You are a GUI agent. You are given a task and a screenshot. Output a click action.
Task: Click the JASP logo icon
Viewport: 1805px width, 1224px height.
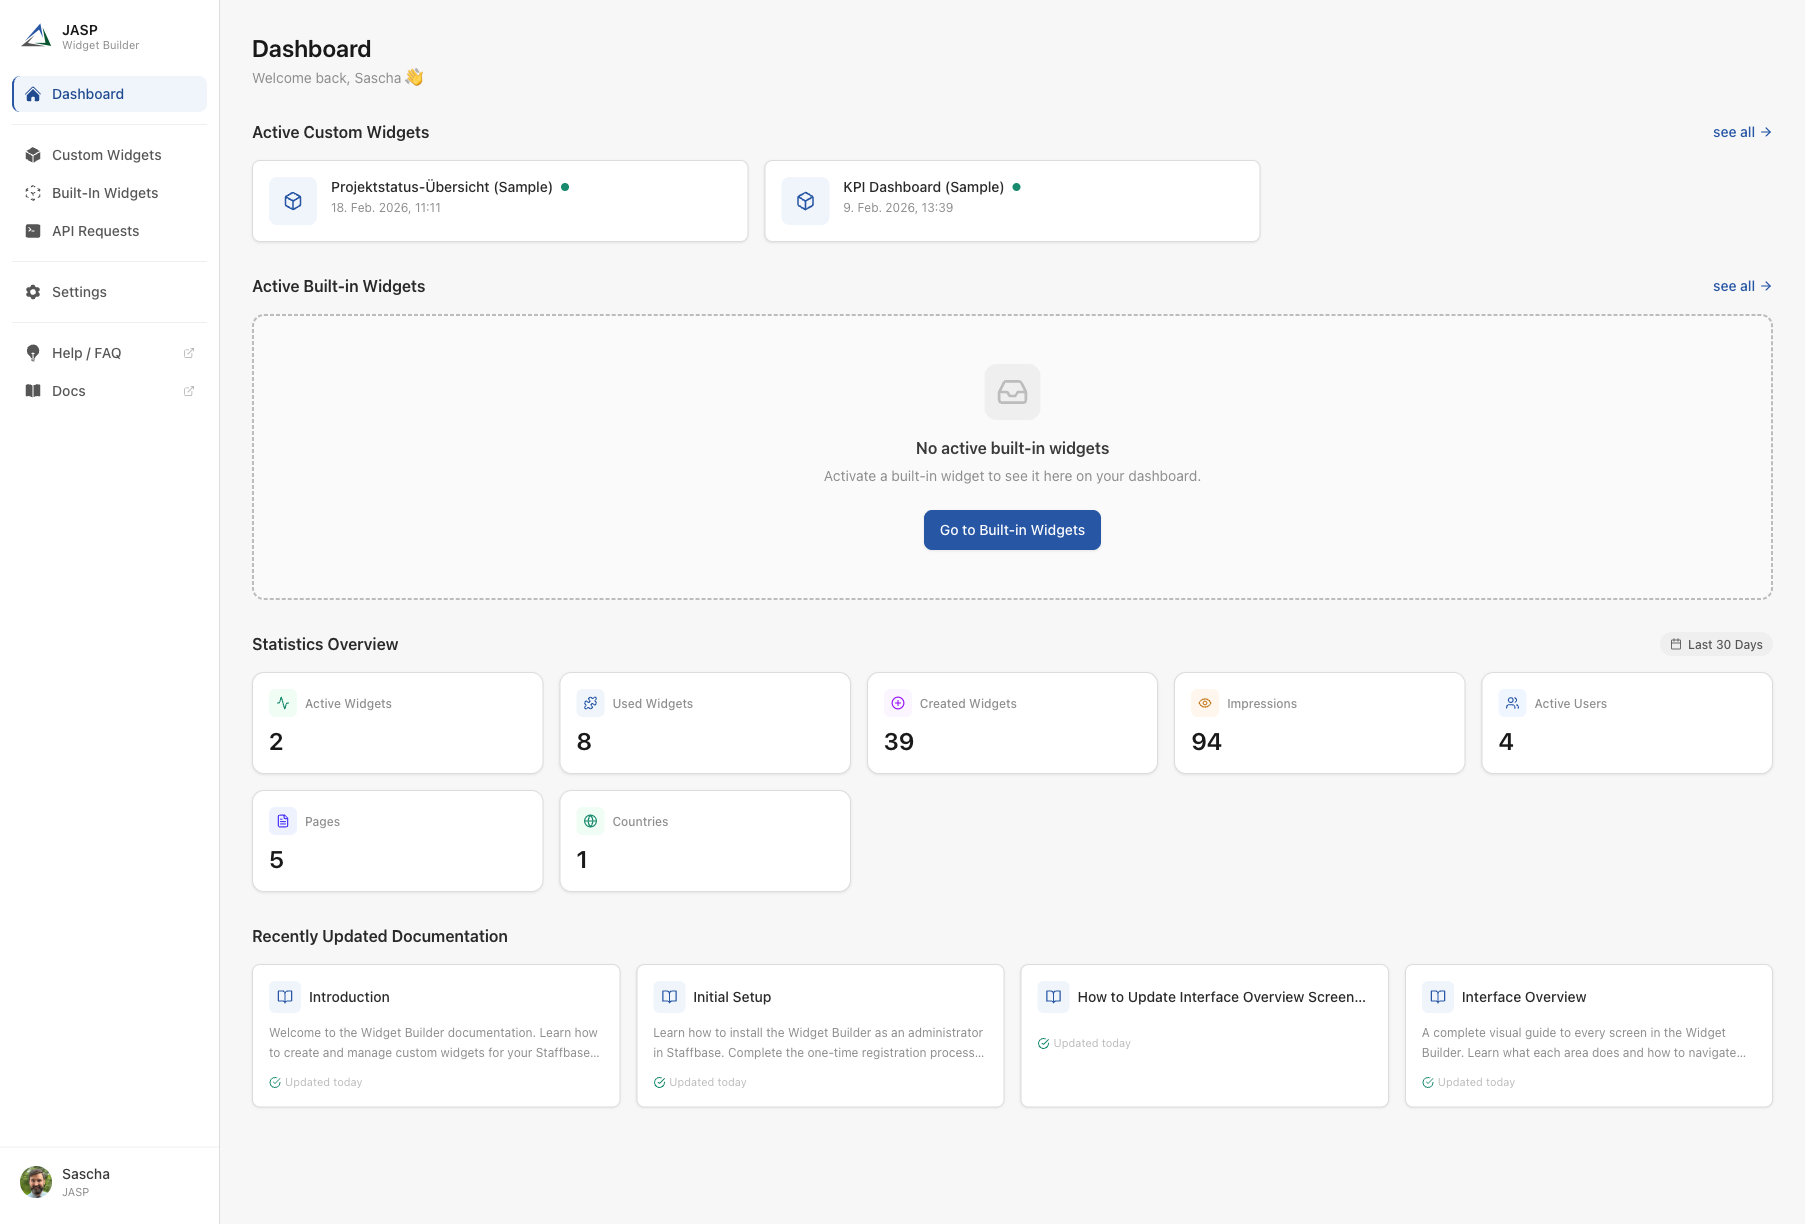tap(37, 37)
